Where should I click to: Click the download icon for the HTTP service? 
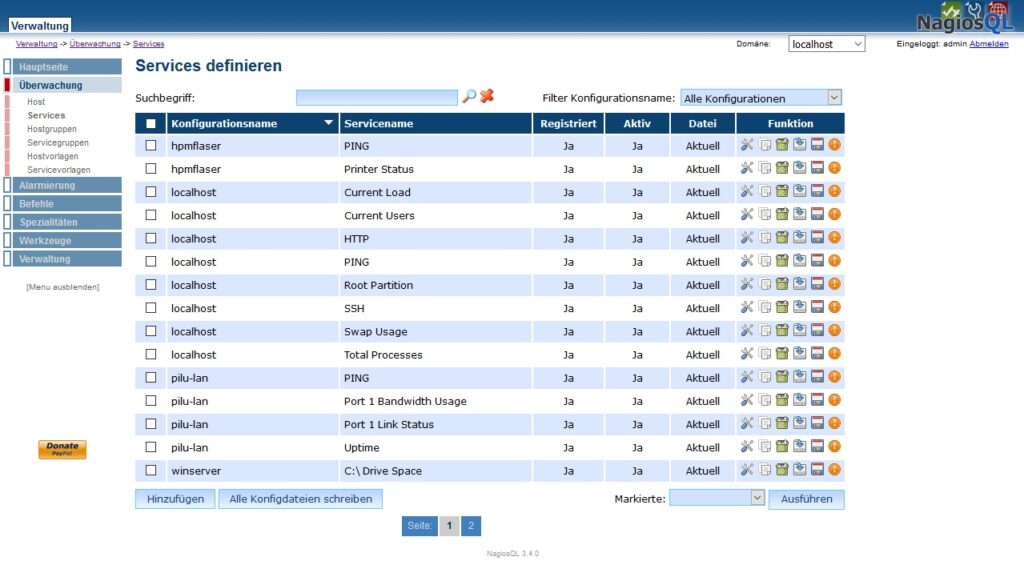(x=799, y=238)
